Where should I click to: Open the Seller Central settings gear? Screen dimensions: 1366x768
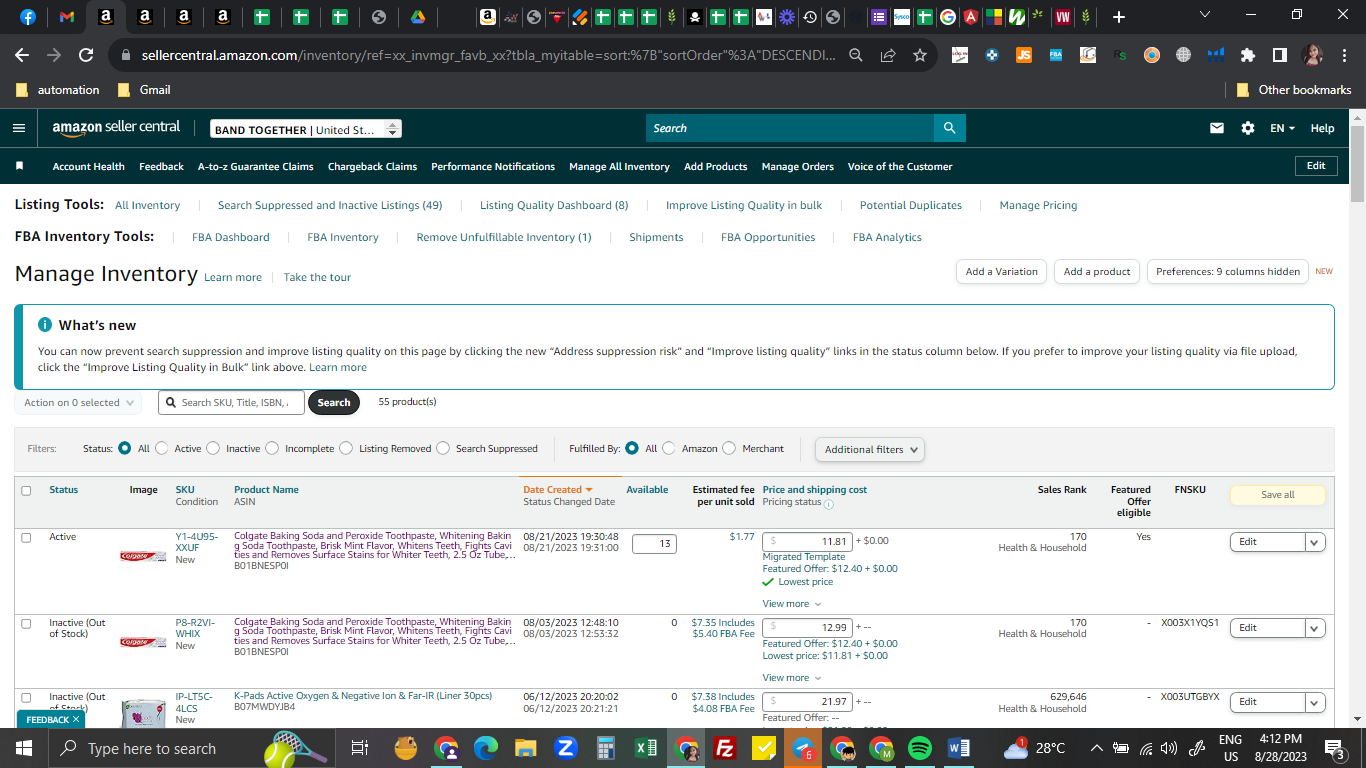click(1247, 128)
